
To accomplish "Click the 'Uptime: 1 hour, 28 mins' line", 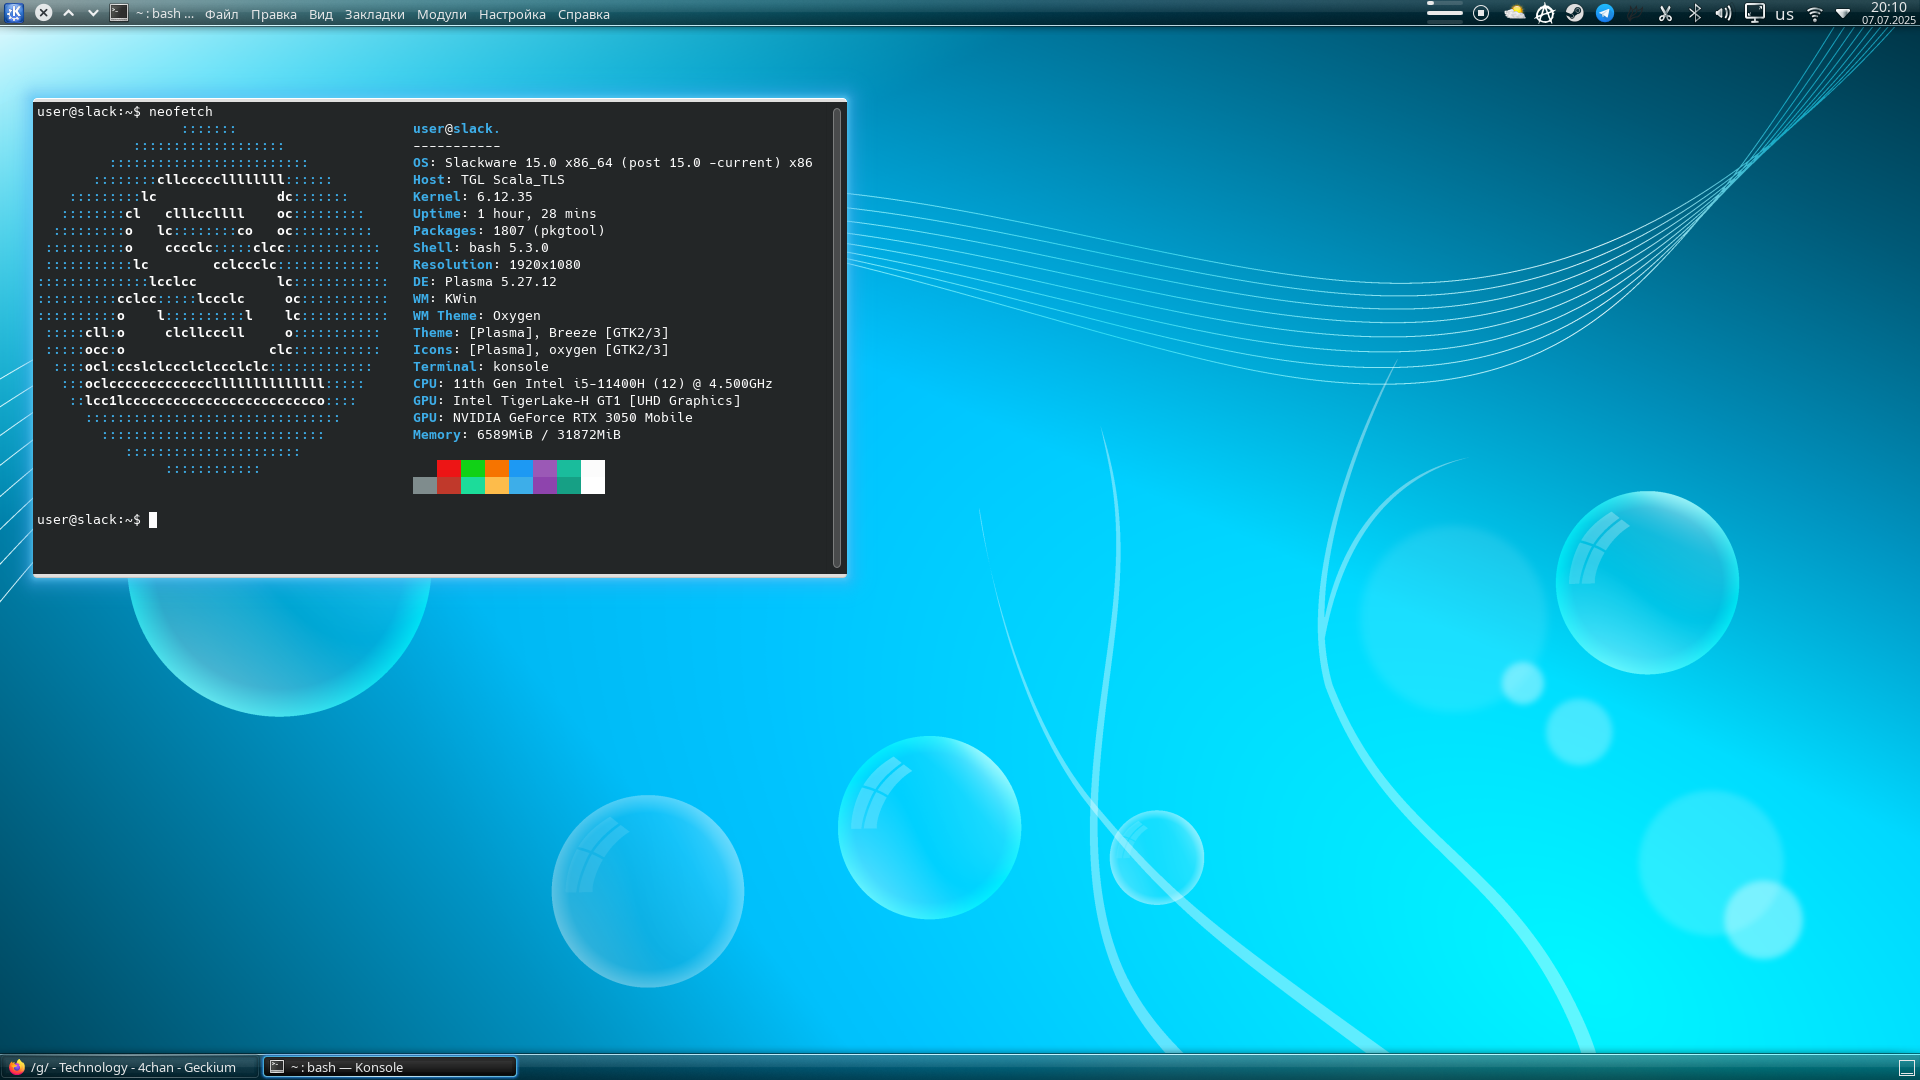I will point(505,214).
